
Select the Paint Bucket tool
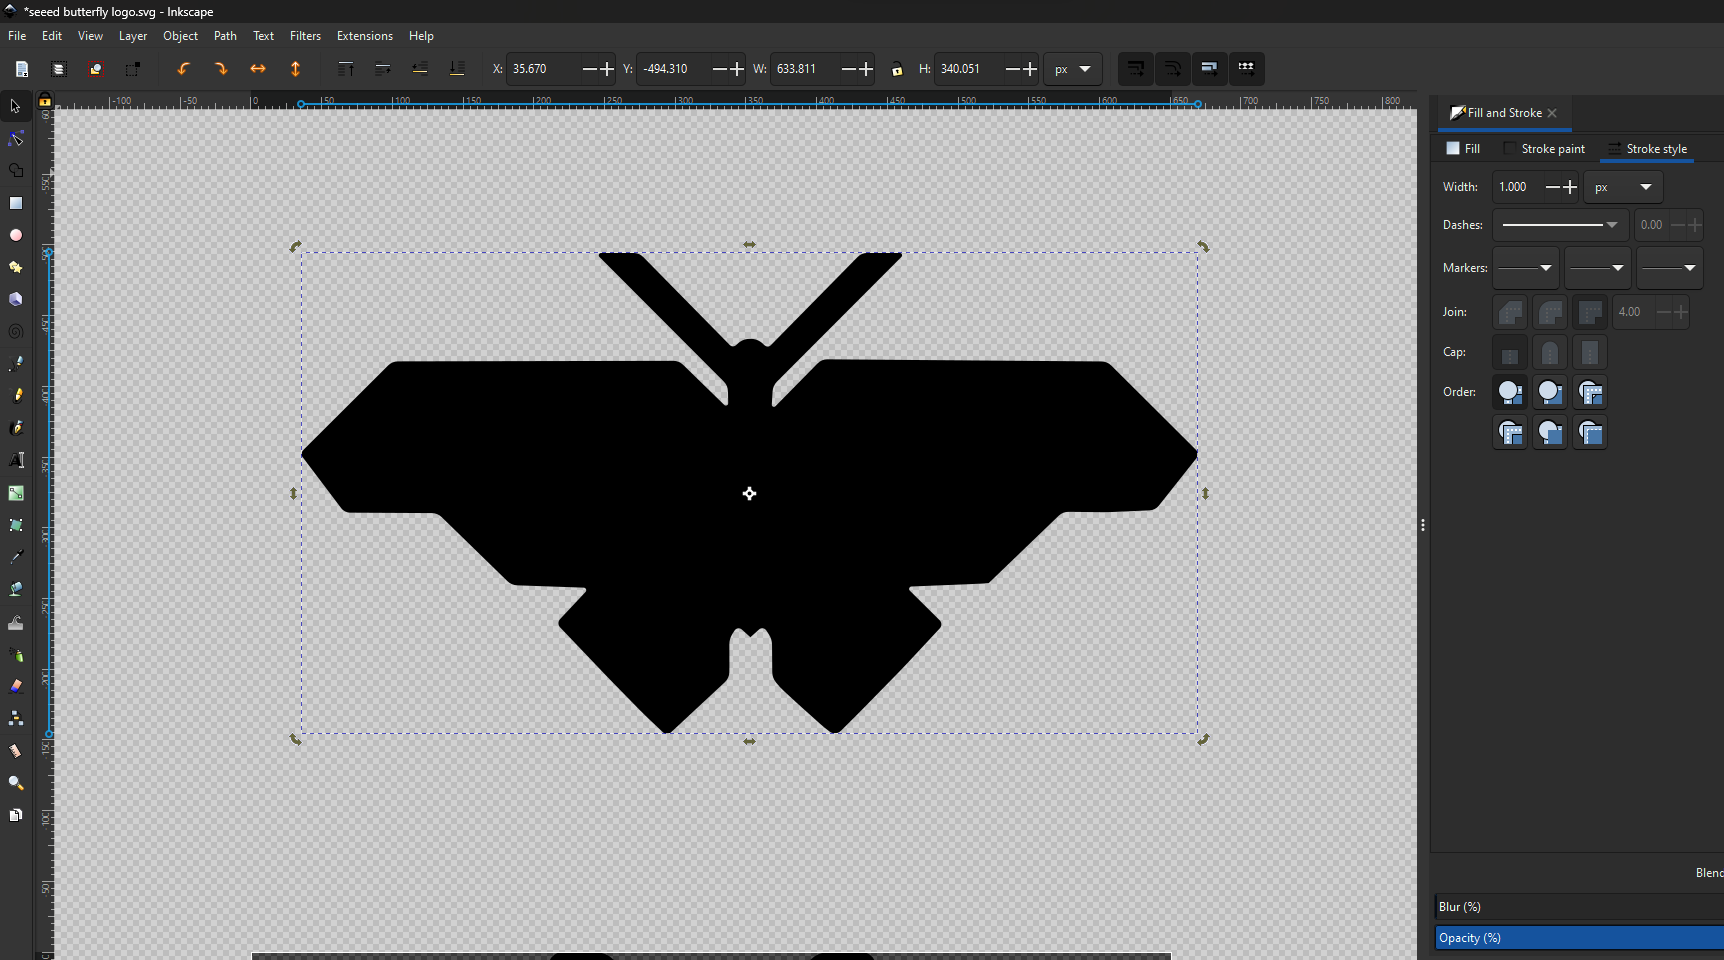(16, 589)
